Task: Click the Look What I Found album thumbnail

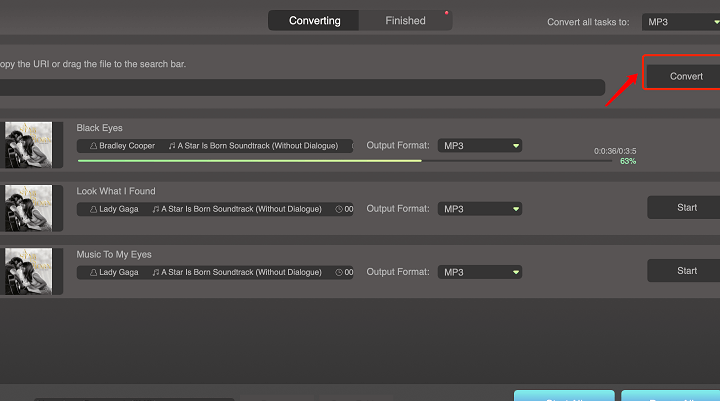Action: click(x=29, y=208)
